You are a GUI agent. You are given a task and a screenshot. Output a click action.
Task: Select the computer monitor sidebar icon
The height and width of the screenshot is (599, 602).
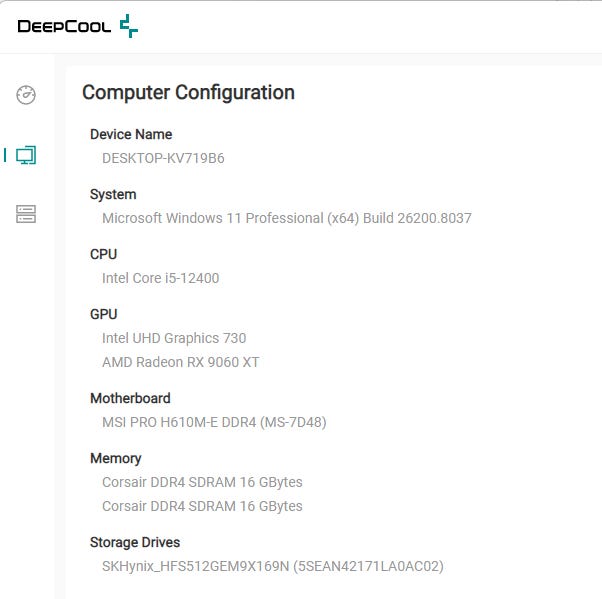click(26, 155)
